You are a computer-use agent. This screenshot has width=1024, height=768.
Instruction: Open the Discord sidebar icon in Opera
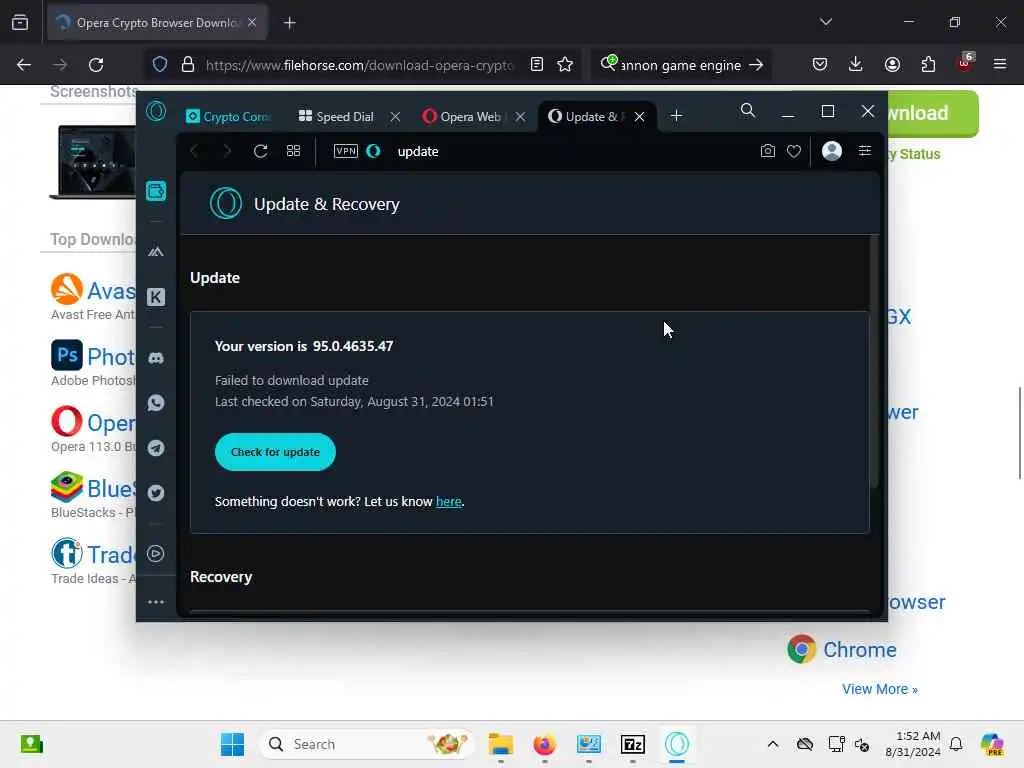(156, 358)
